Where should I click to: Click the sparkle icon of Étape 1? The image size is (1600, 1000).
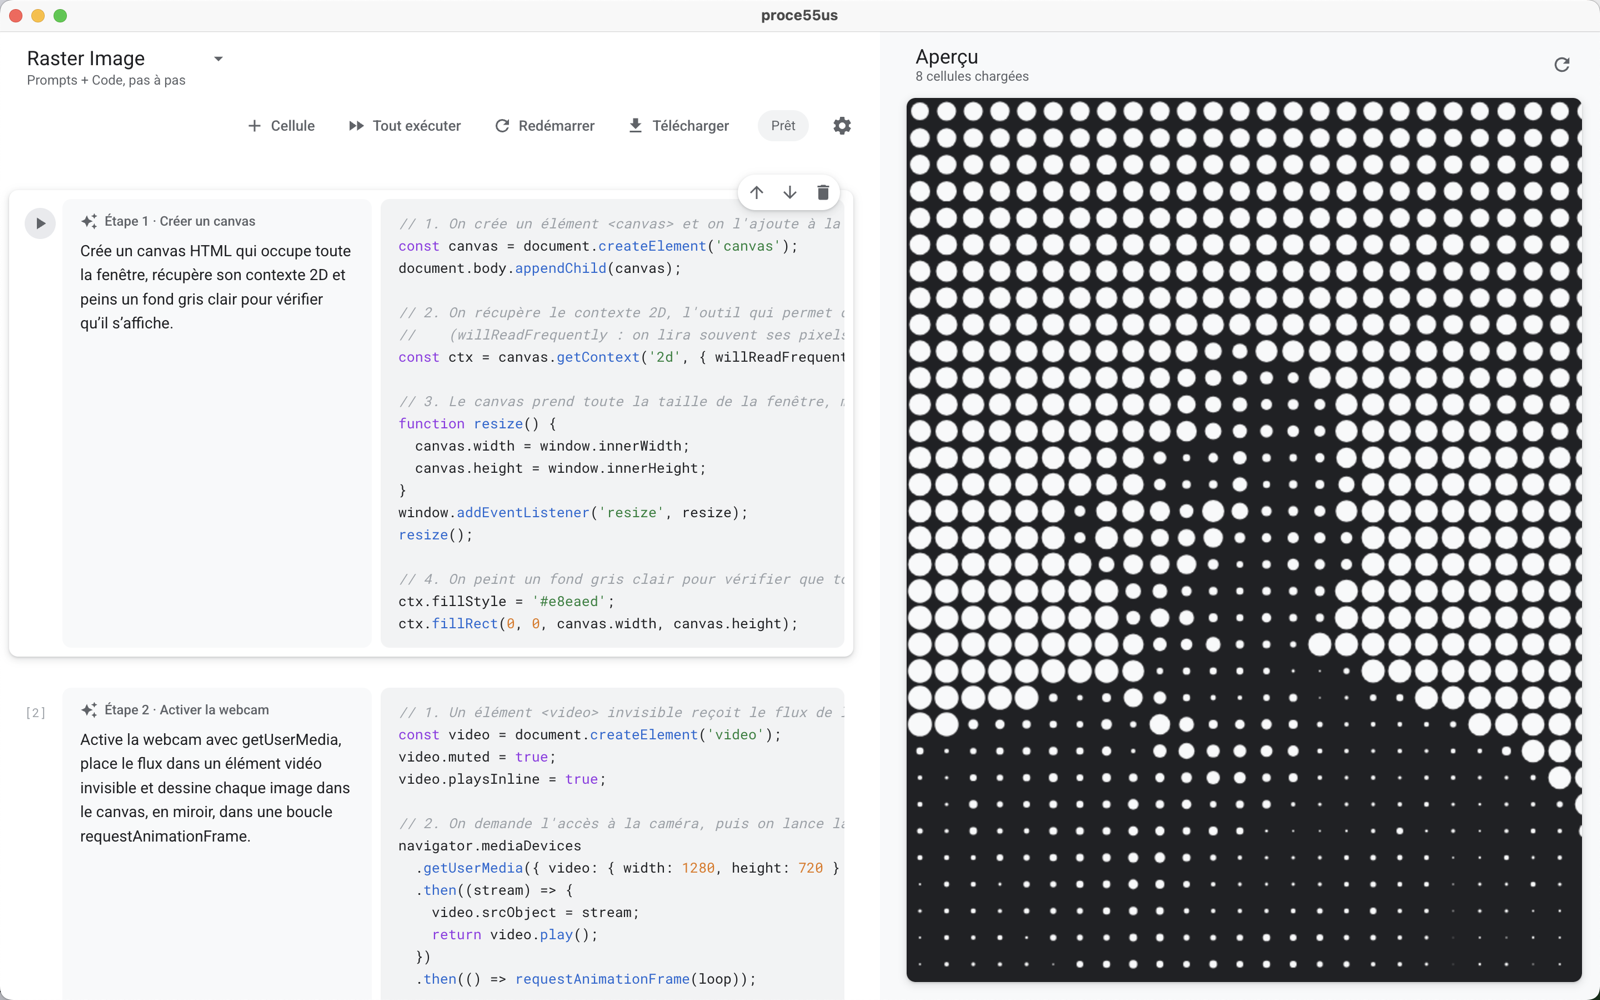[89, 221]
